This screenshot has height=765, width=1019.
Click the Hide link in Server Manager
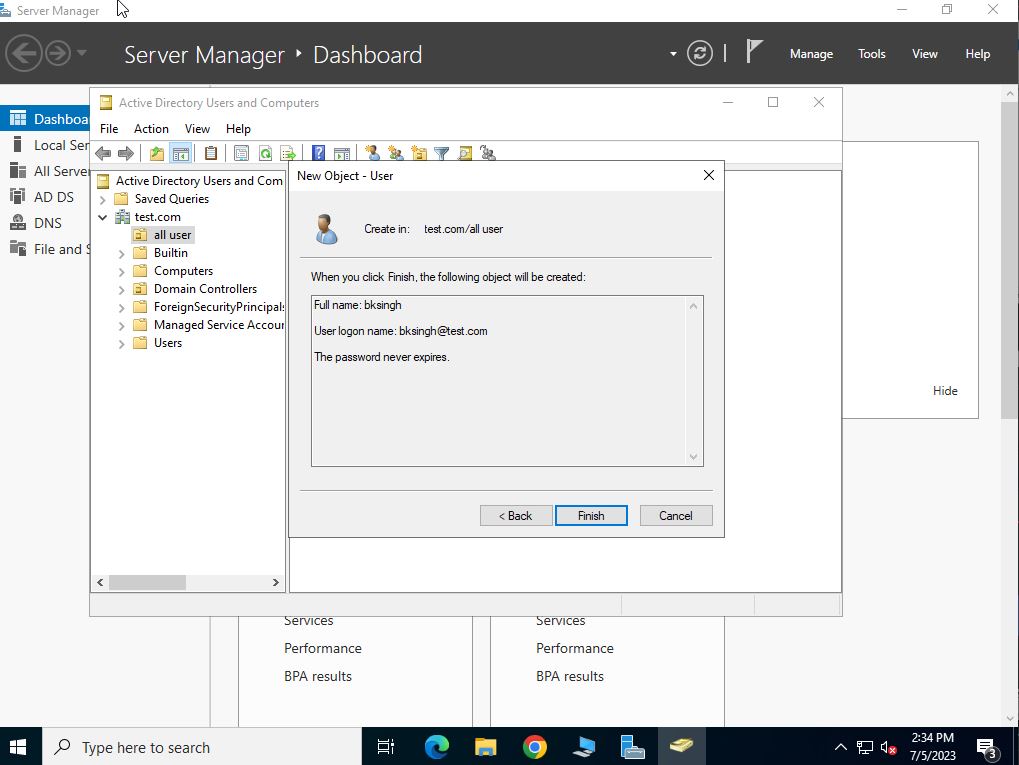[945, 391]
